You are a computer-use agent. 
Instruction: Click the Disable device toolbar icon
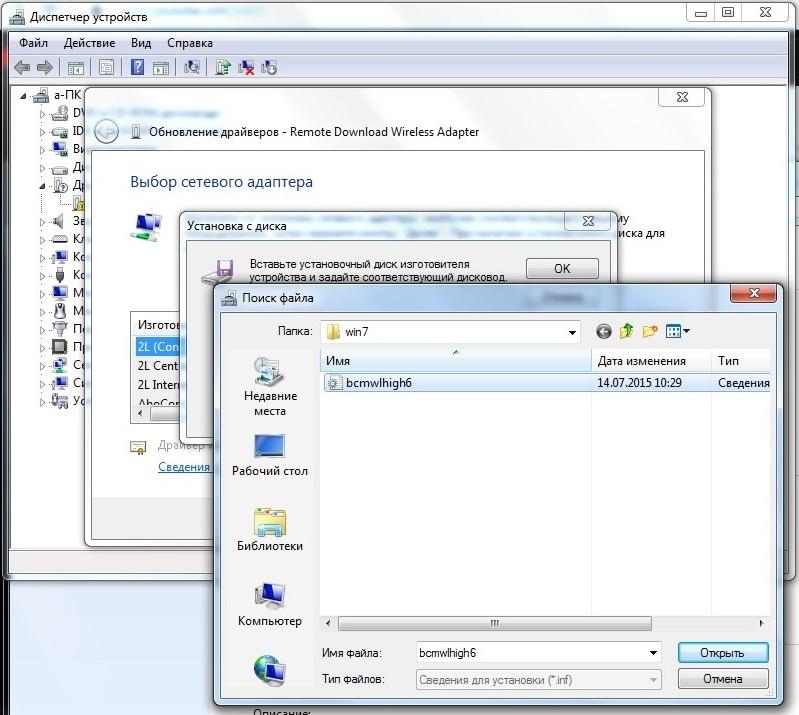point(269,67)
